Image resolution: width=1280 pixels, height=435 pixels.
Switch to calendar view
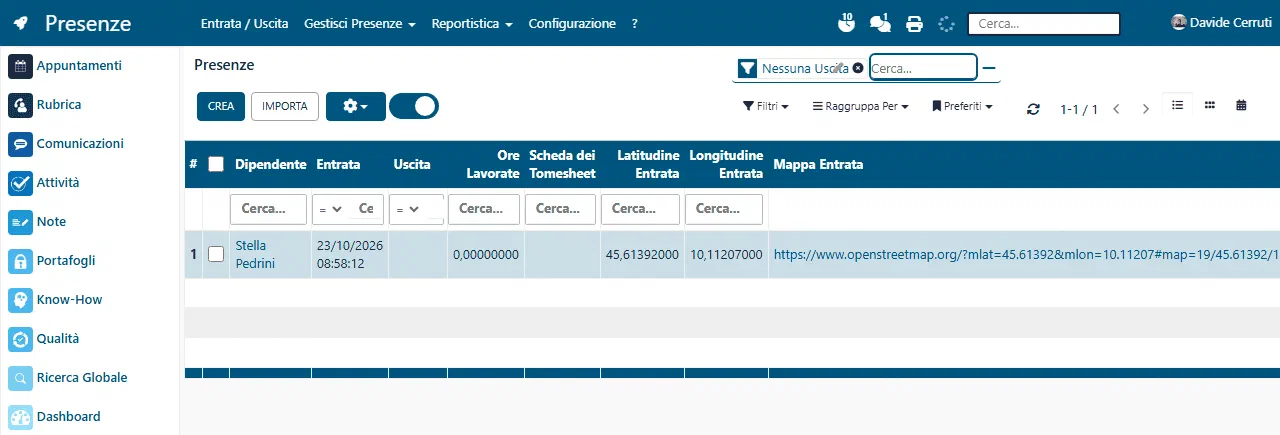1241,104
